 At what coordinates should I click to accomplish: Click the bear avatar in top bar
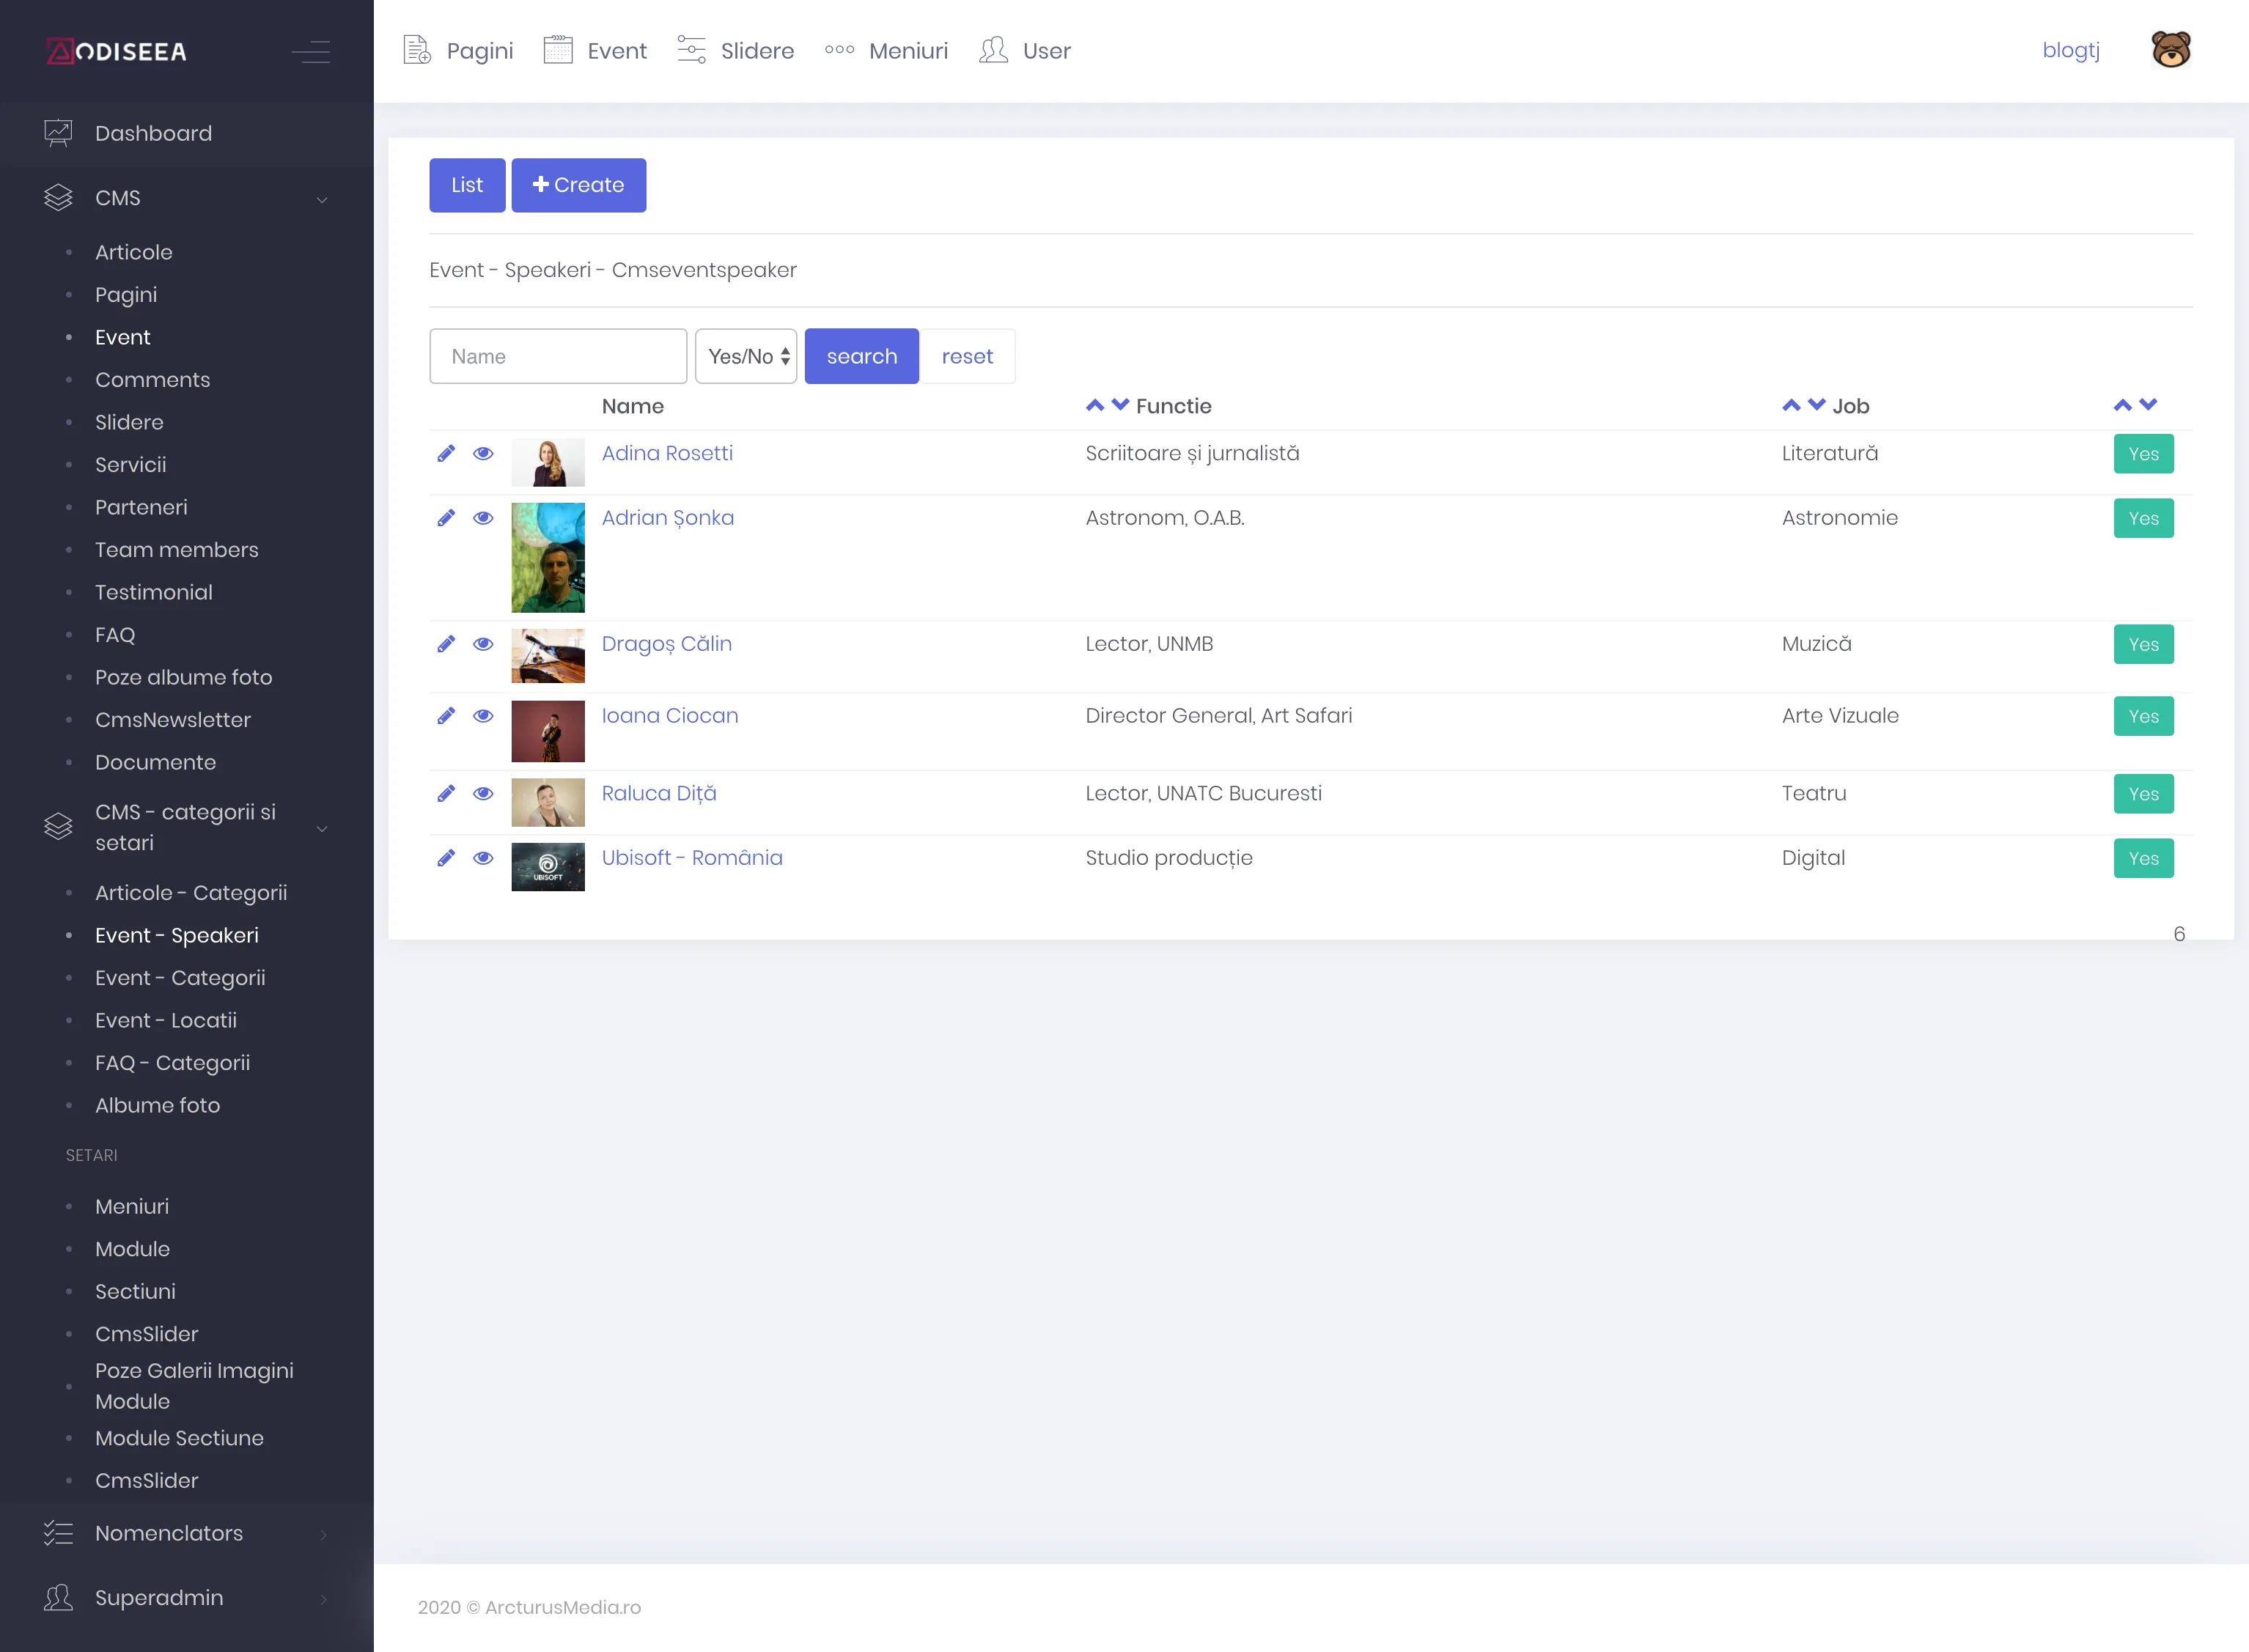pyautogui.click(x=2170, y=50)
